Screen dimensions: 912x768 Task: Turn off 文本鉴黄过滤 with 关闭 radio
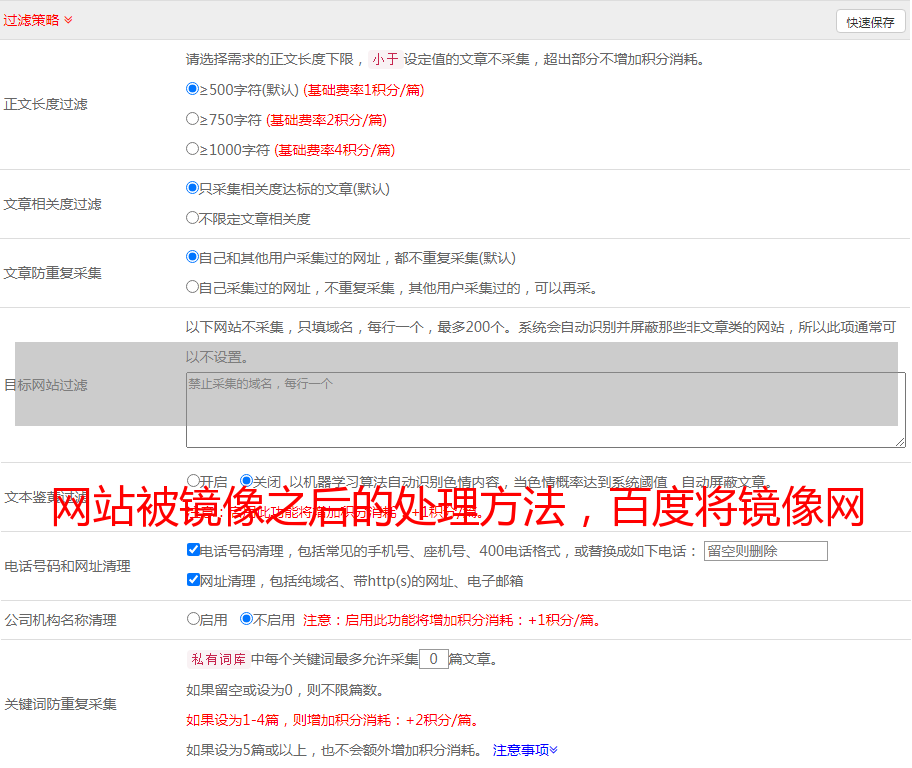[x=247, y=481]
